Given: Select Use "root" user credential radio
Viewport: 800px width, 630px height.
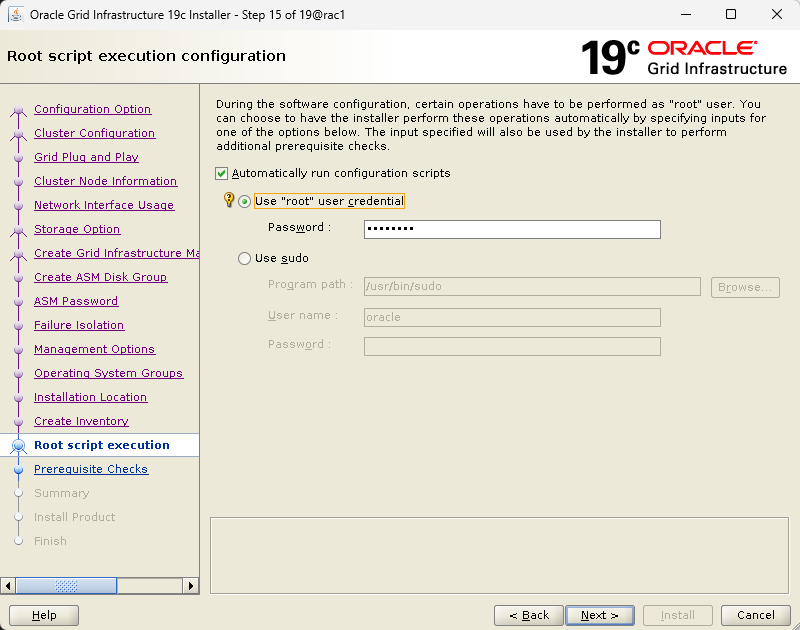Looking at the screenshot, I should tap(244, 201).
